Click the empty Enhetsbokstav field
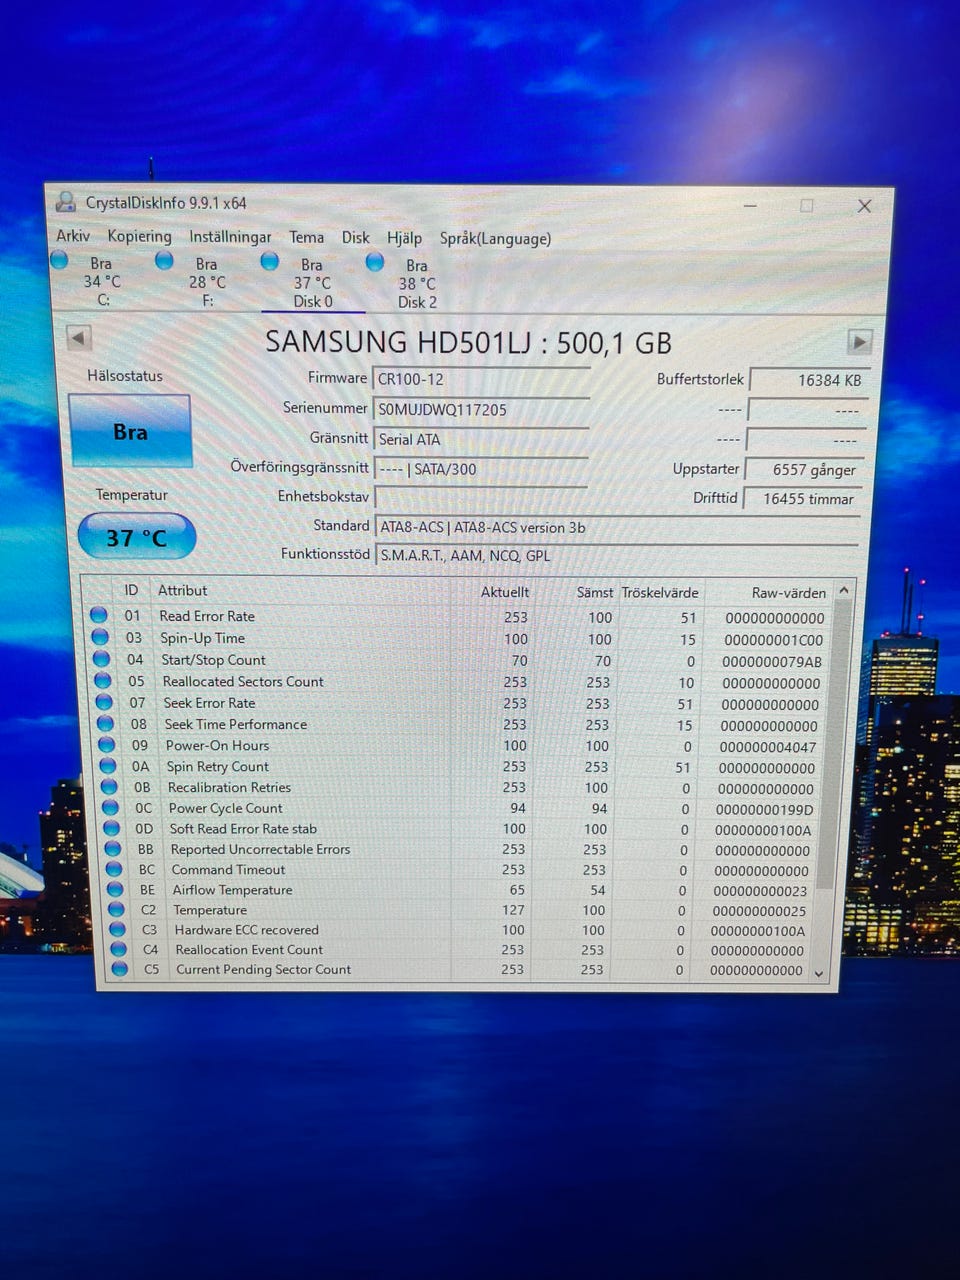960x1280 pixels. [x=480, y=497]
